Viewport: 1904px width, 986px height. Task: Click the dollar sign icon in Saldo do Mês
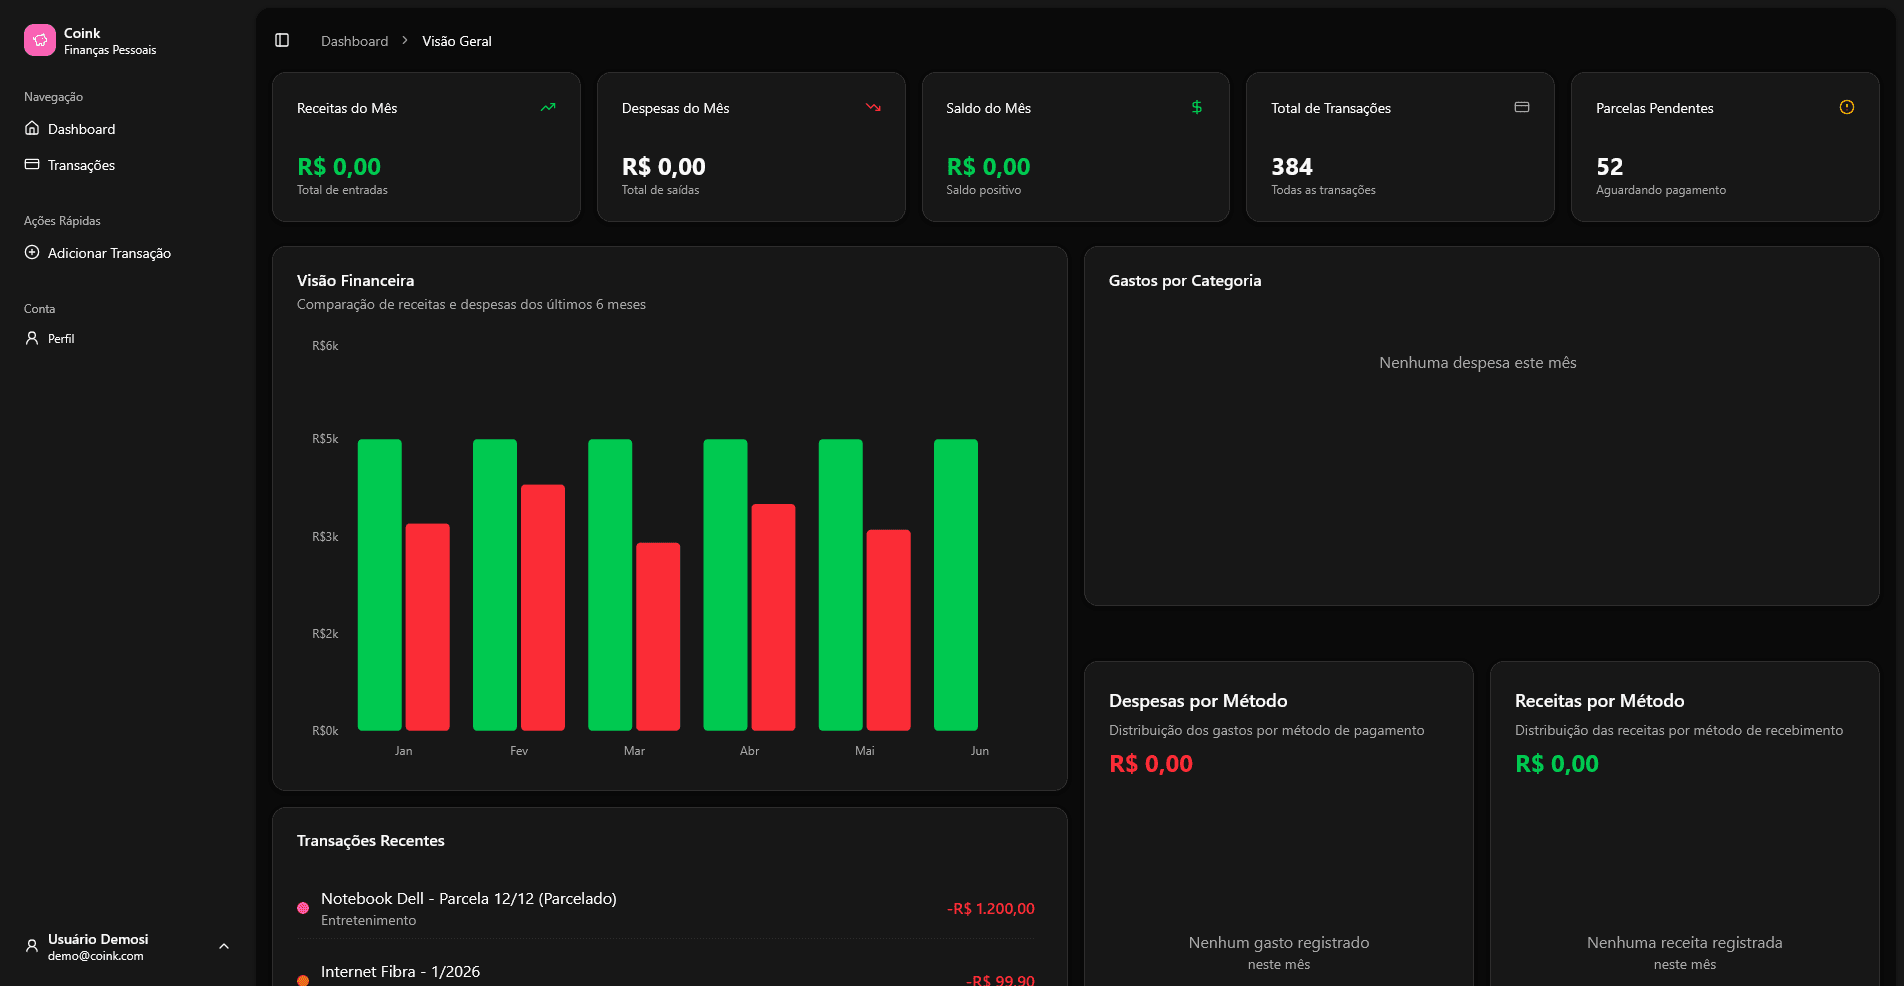(x=1196, y=107)
